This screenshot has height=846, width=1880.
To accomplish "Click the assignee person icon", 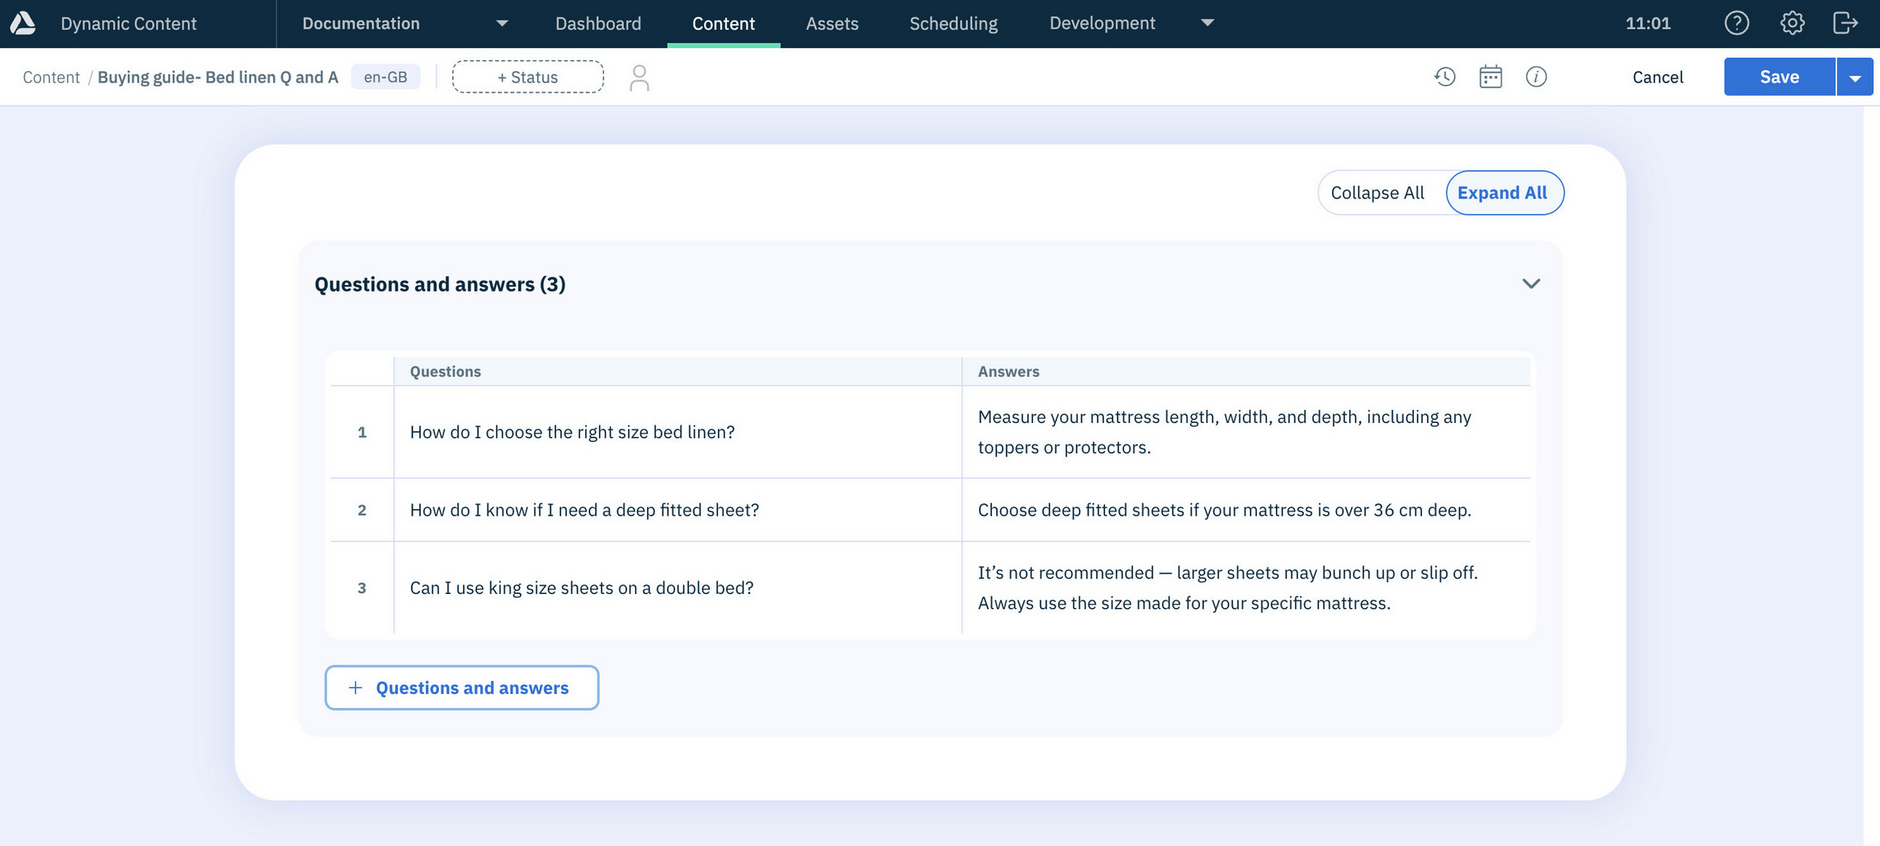I will tap(639, 77).
